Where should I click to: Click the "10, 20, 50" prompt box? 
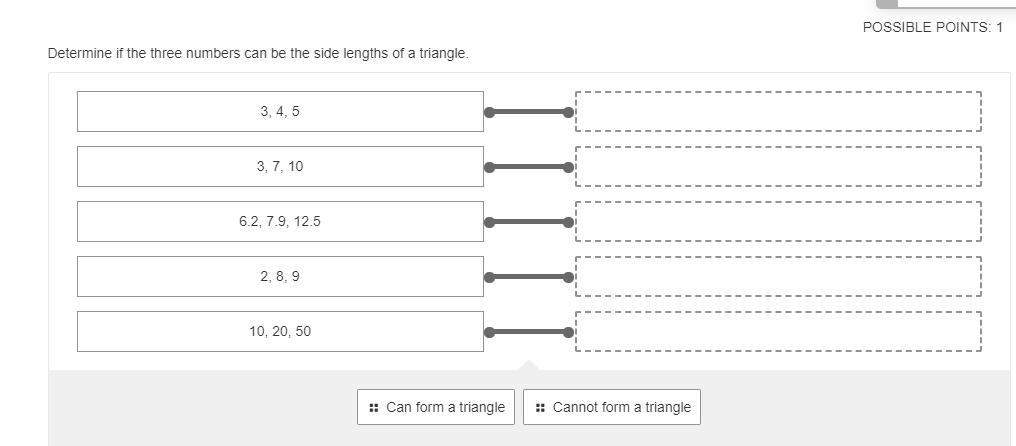click(x=280, y=332)
